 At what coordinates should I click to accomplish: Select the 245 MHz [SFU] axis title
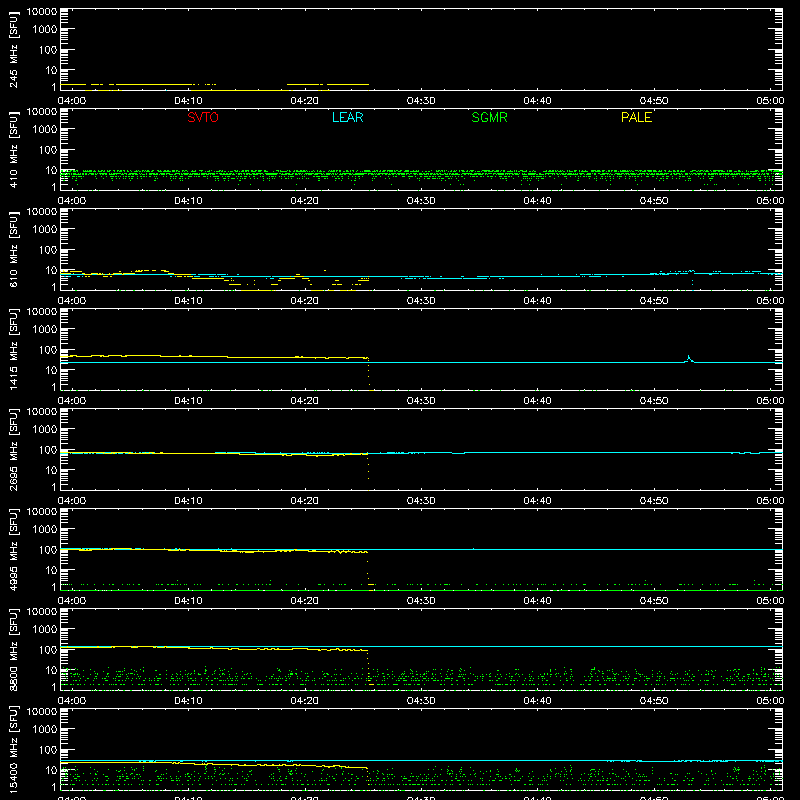[13, 49]
